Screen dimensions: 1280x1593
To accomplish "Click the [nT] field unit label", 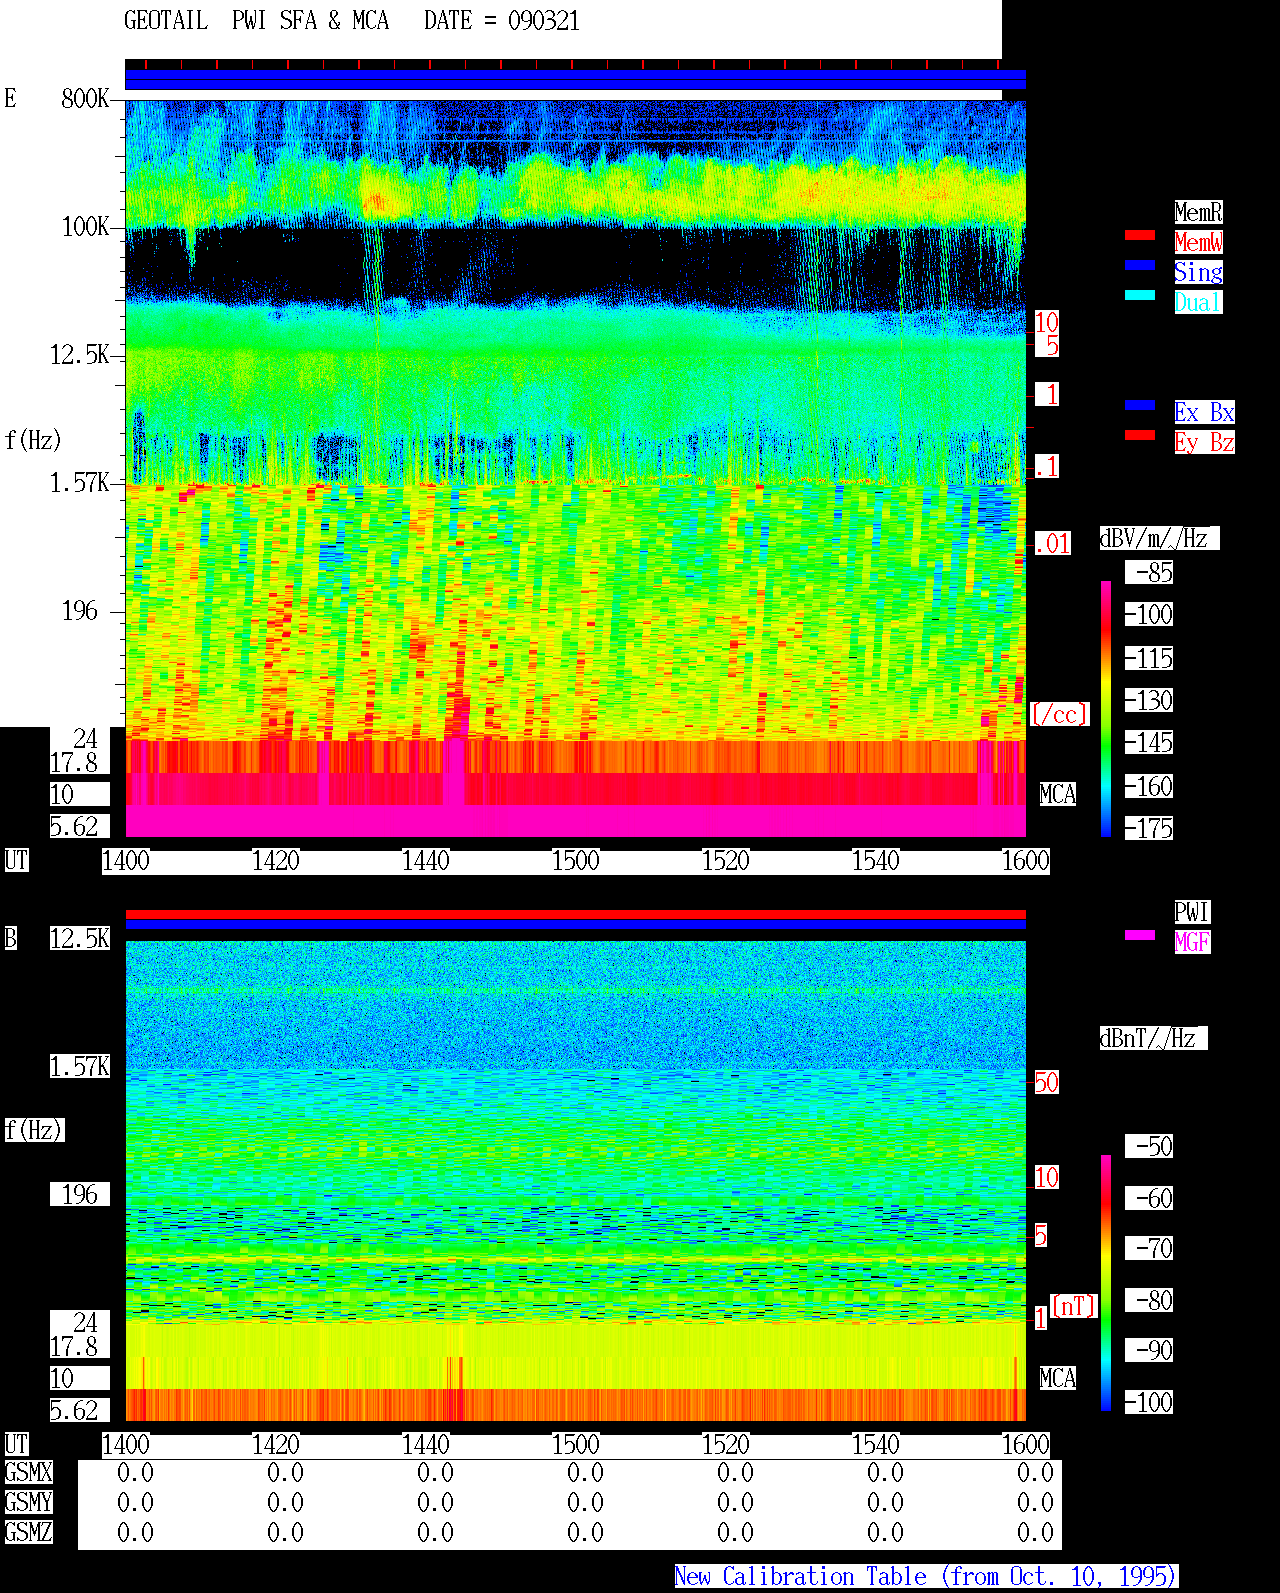I will pyautogui.click(x=1074, y=1306).
